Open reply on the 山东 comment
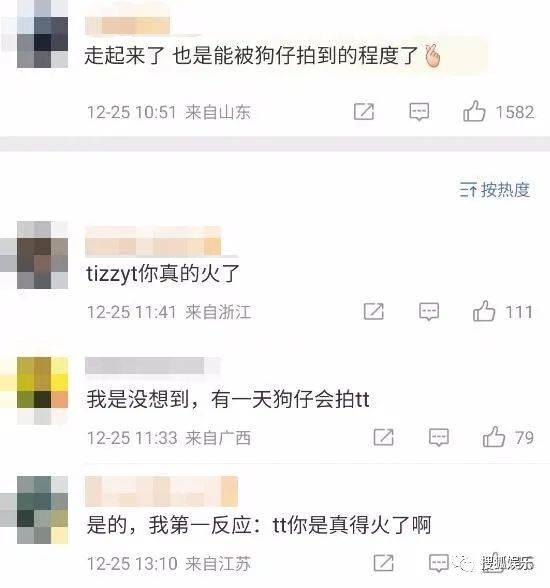This screenshot has height=588, width=550. 419,112
